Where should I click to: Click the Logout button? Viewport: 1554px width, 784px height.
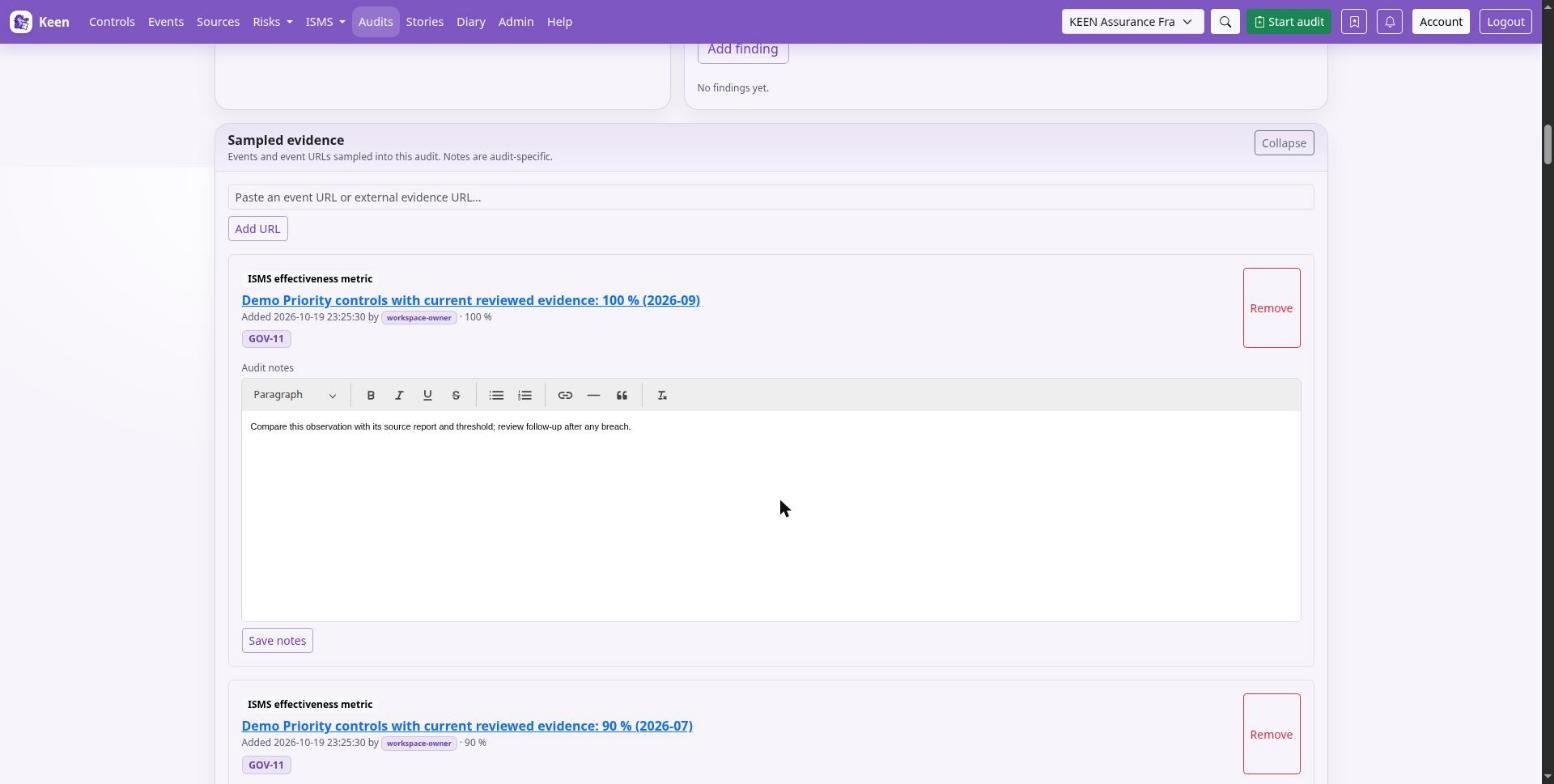pos(1505,21)
